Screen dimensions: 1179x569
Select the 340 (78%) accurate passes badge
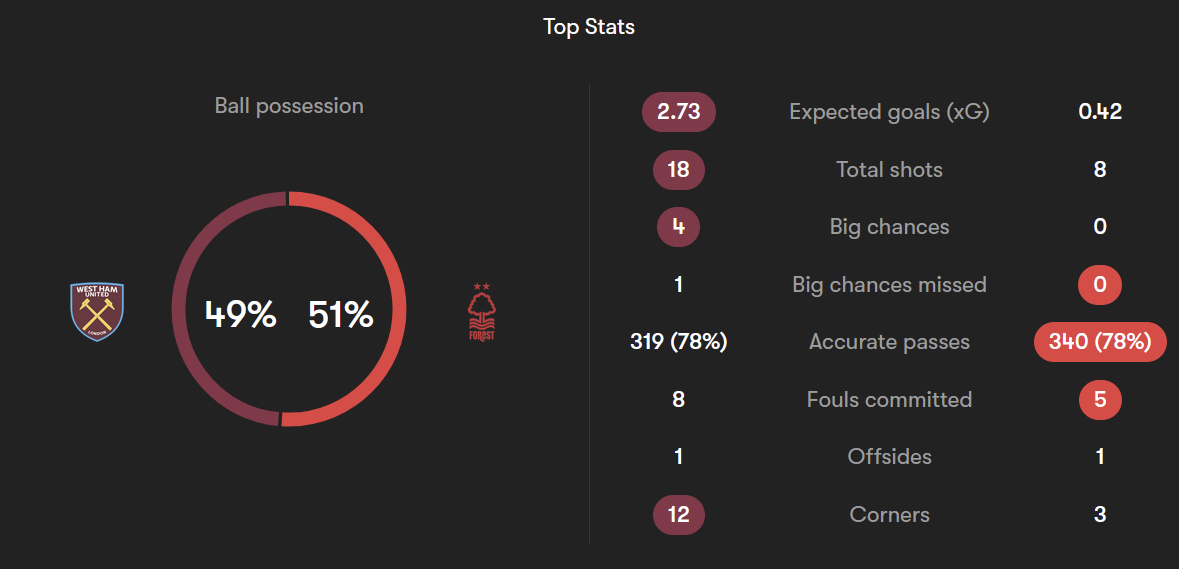[x=1101, y=342]
